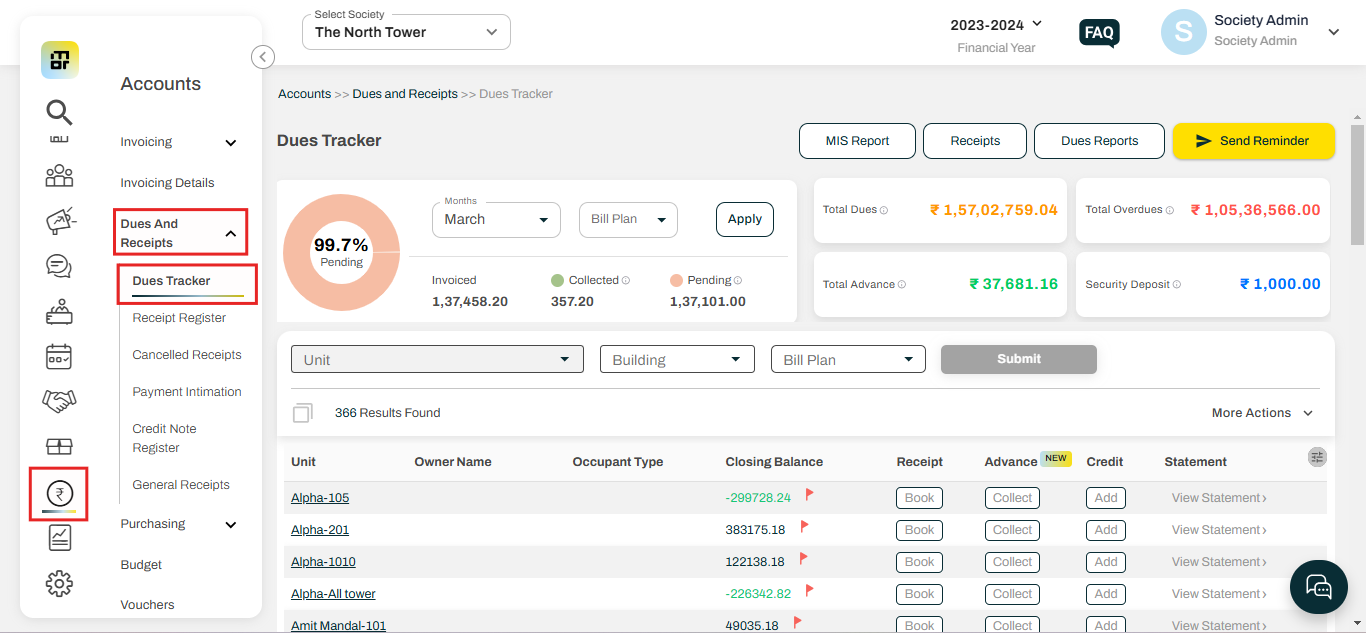Open the Months dropdown showing March
This screenshot has height=633, width=1366.
pyautogui.click(x=496, y=219)
